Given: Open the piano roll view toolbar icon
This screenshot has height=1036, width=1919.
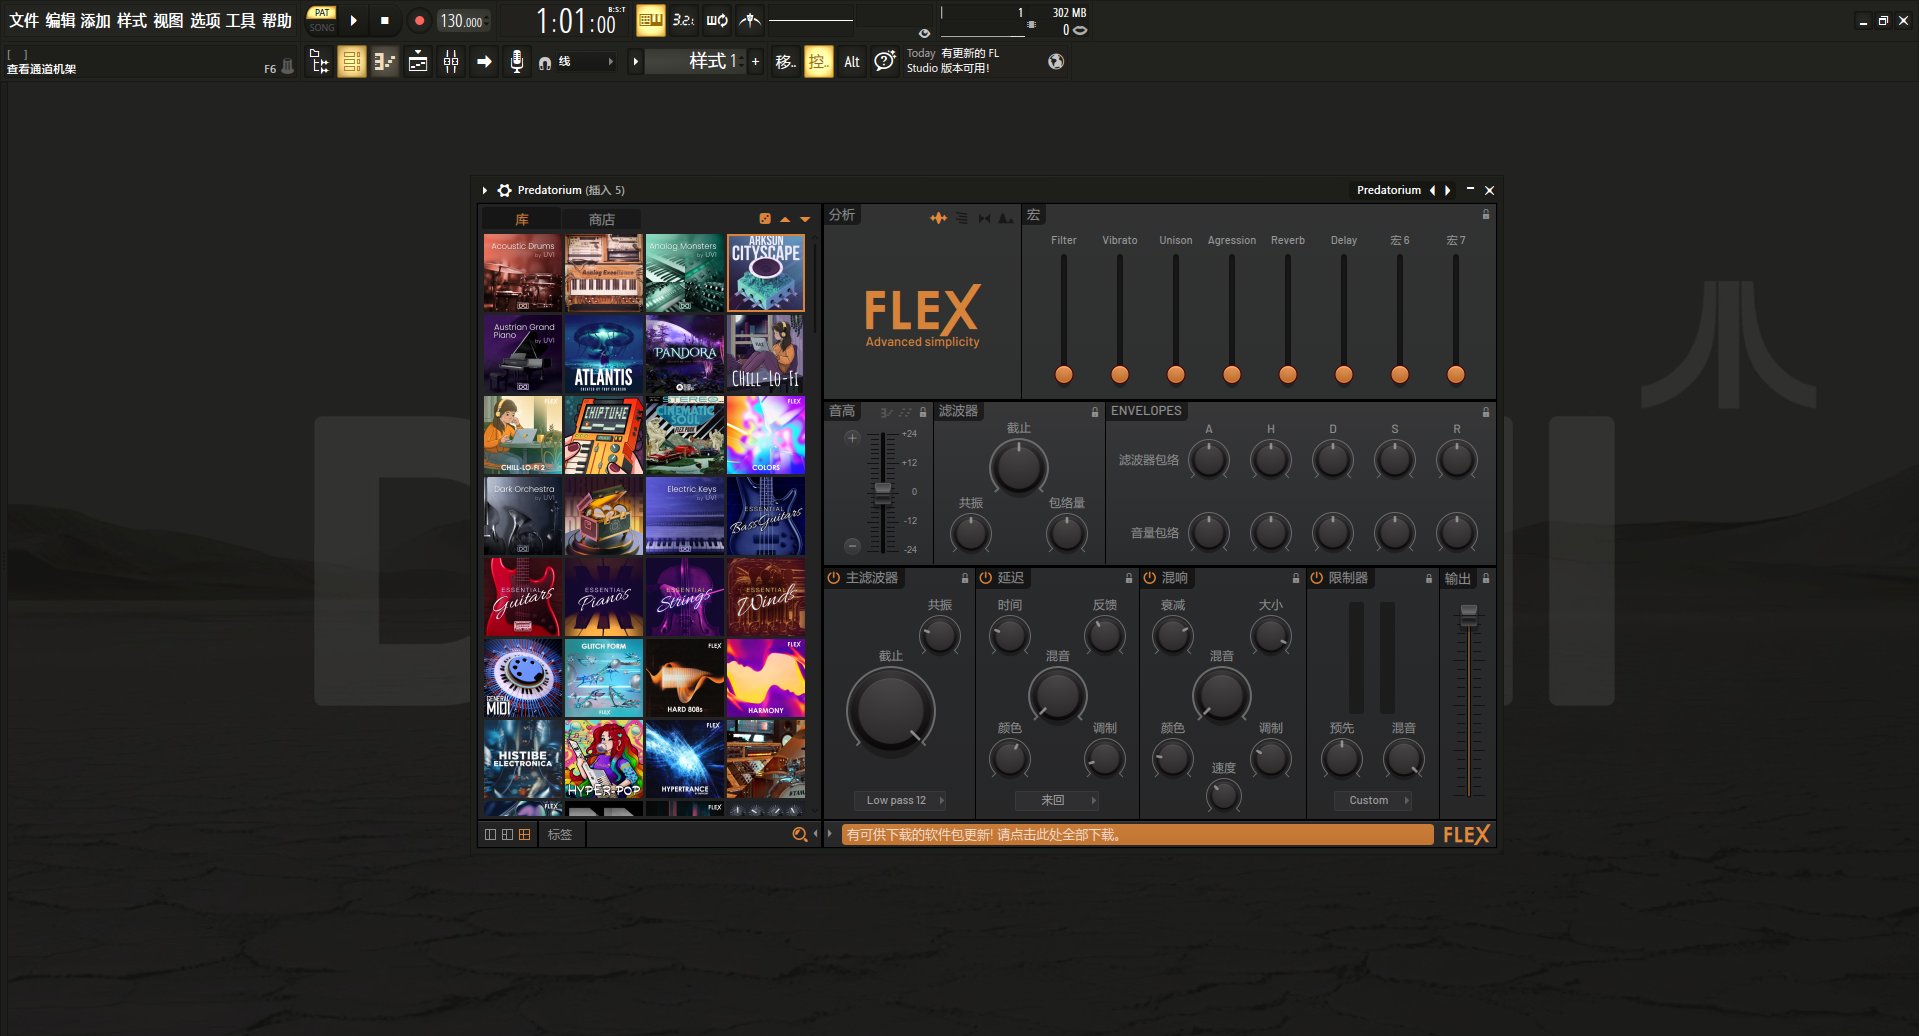Looking at the screenshot, I should click(x=384, y=61).
